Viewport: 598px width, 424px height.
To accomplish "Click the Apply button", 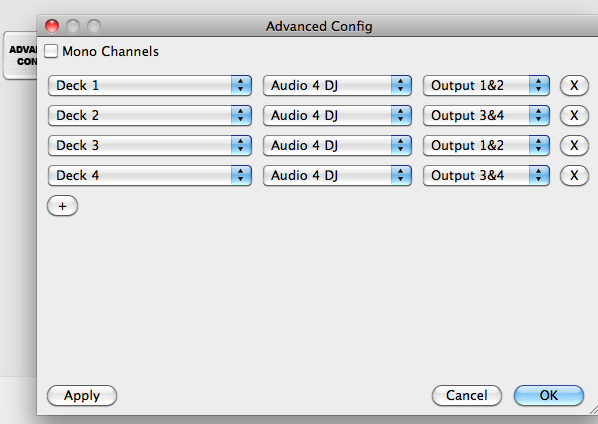I will click(x=82, y=395).
